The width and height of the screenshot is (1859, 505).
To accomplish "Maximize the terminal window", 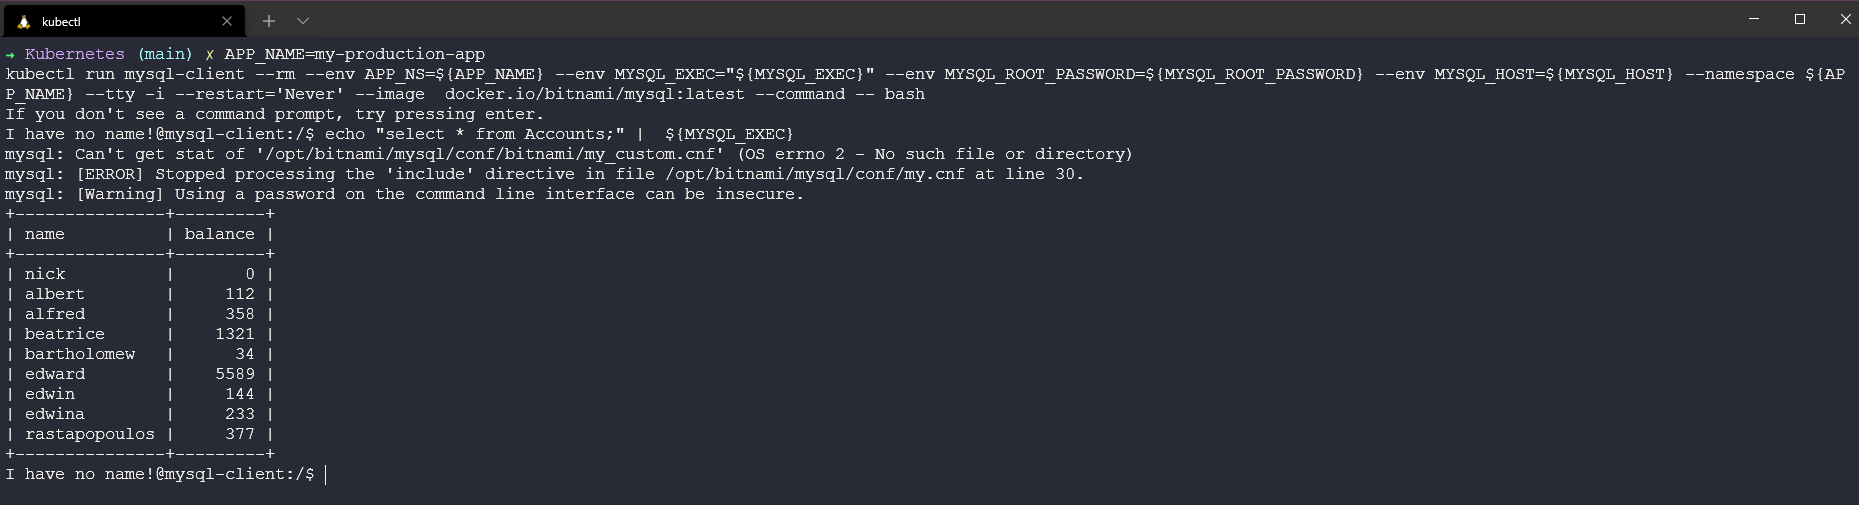I will [1800, 19].
